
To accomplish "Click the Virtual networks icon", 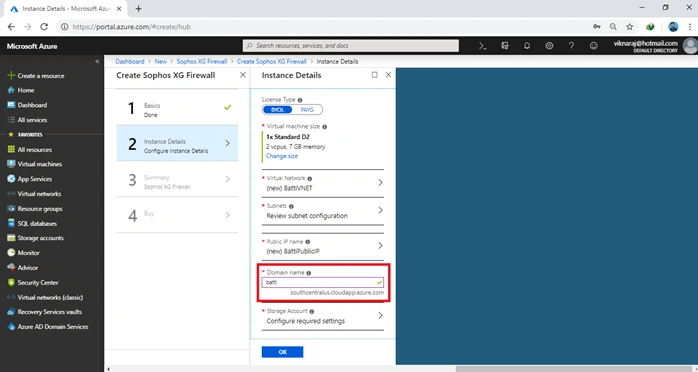I will (x=11, y=194).
